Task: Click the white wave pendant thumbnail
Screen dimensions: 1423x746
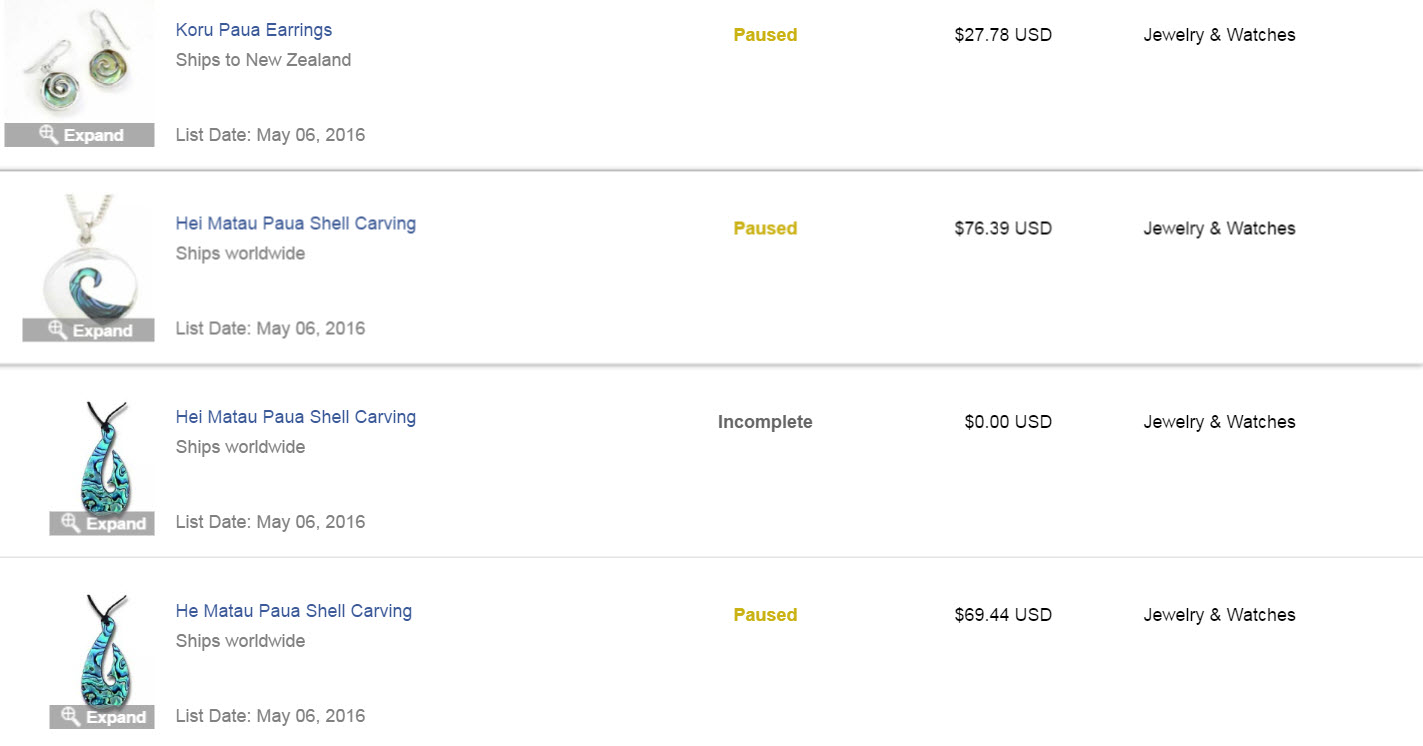Action: [90, 260]
